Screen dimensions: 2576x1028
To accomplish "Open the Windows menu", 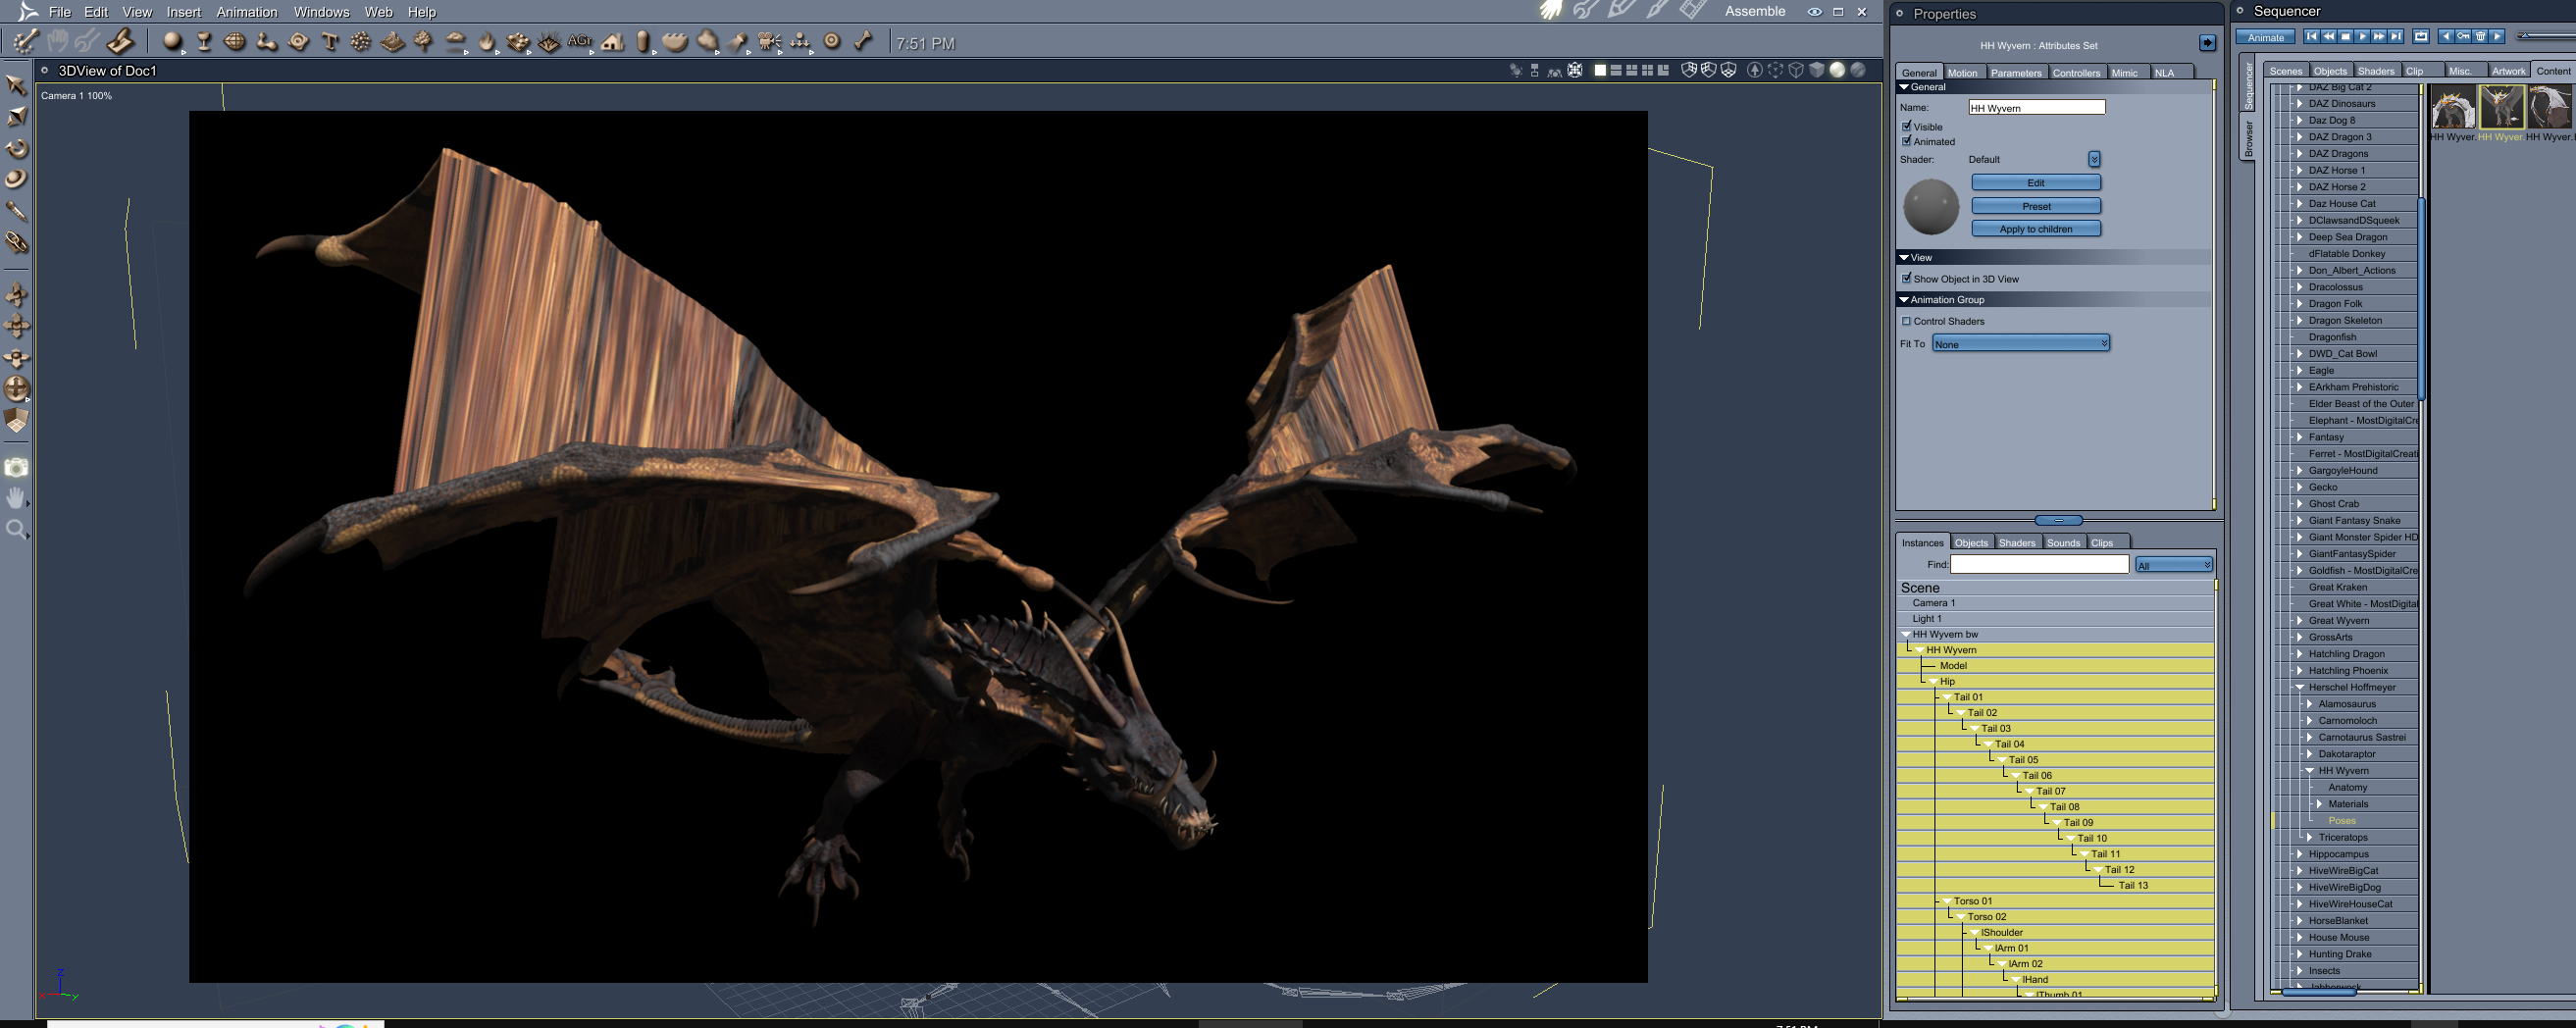I will [322, 12].
